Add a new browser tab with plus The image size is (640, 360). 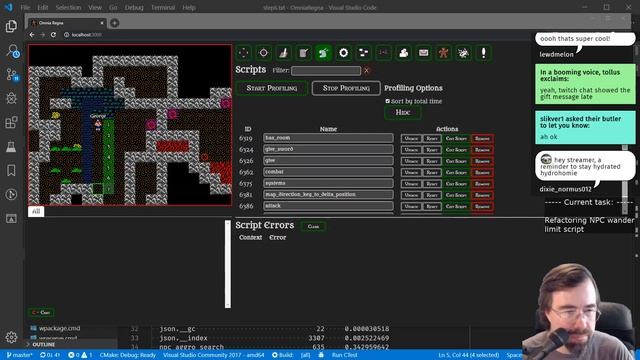click(115, 23)
